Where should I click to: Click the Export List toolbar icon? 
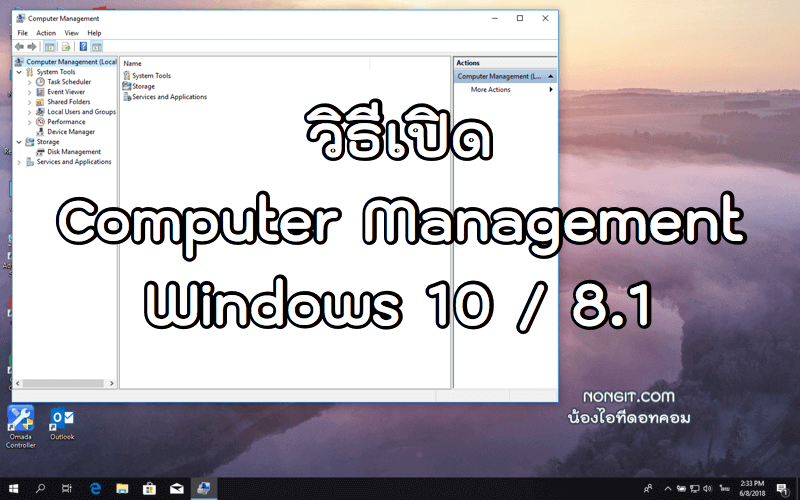pos(66,46)
